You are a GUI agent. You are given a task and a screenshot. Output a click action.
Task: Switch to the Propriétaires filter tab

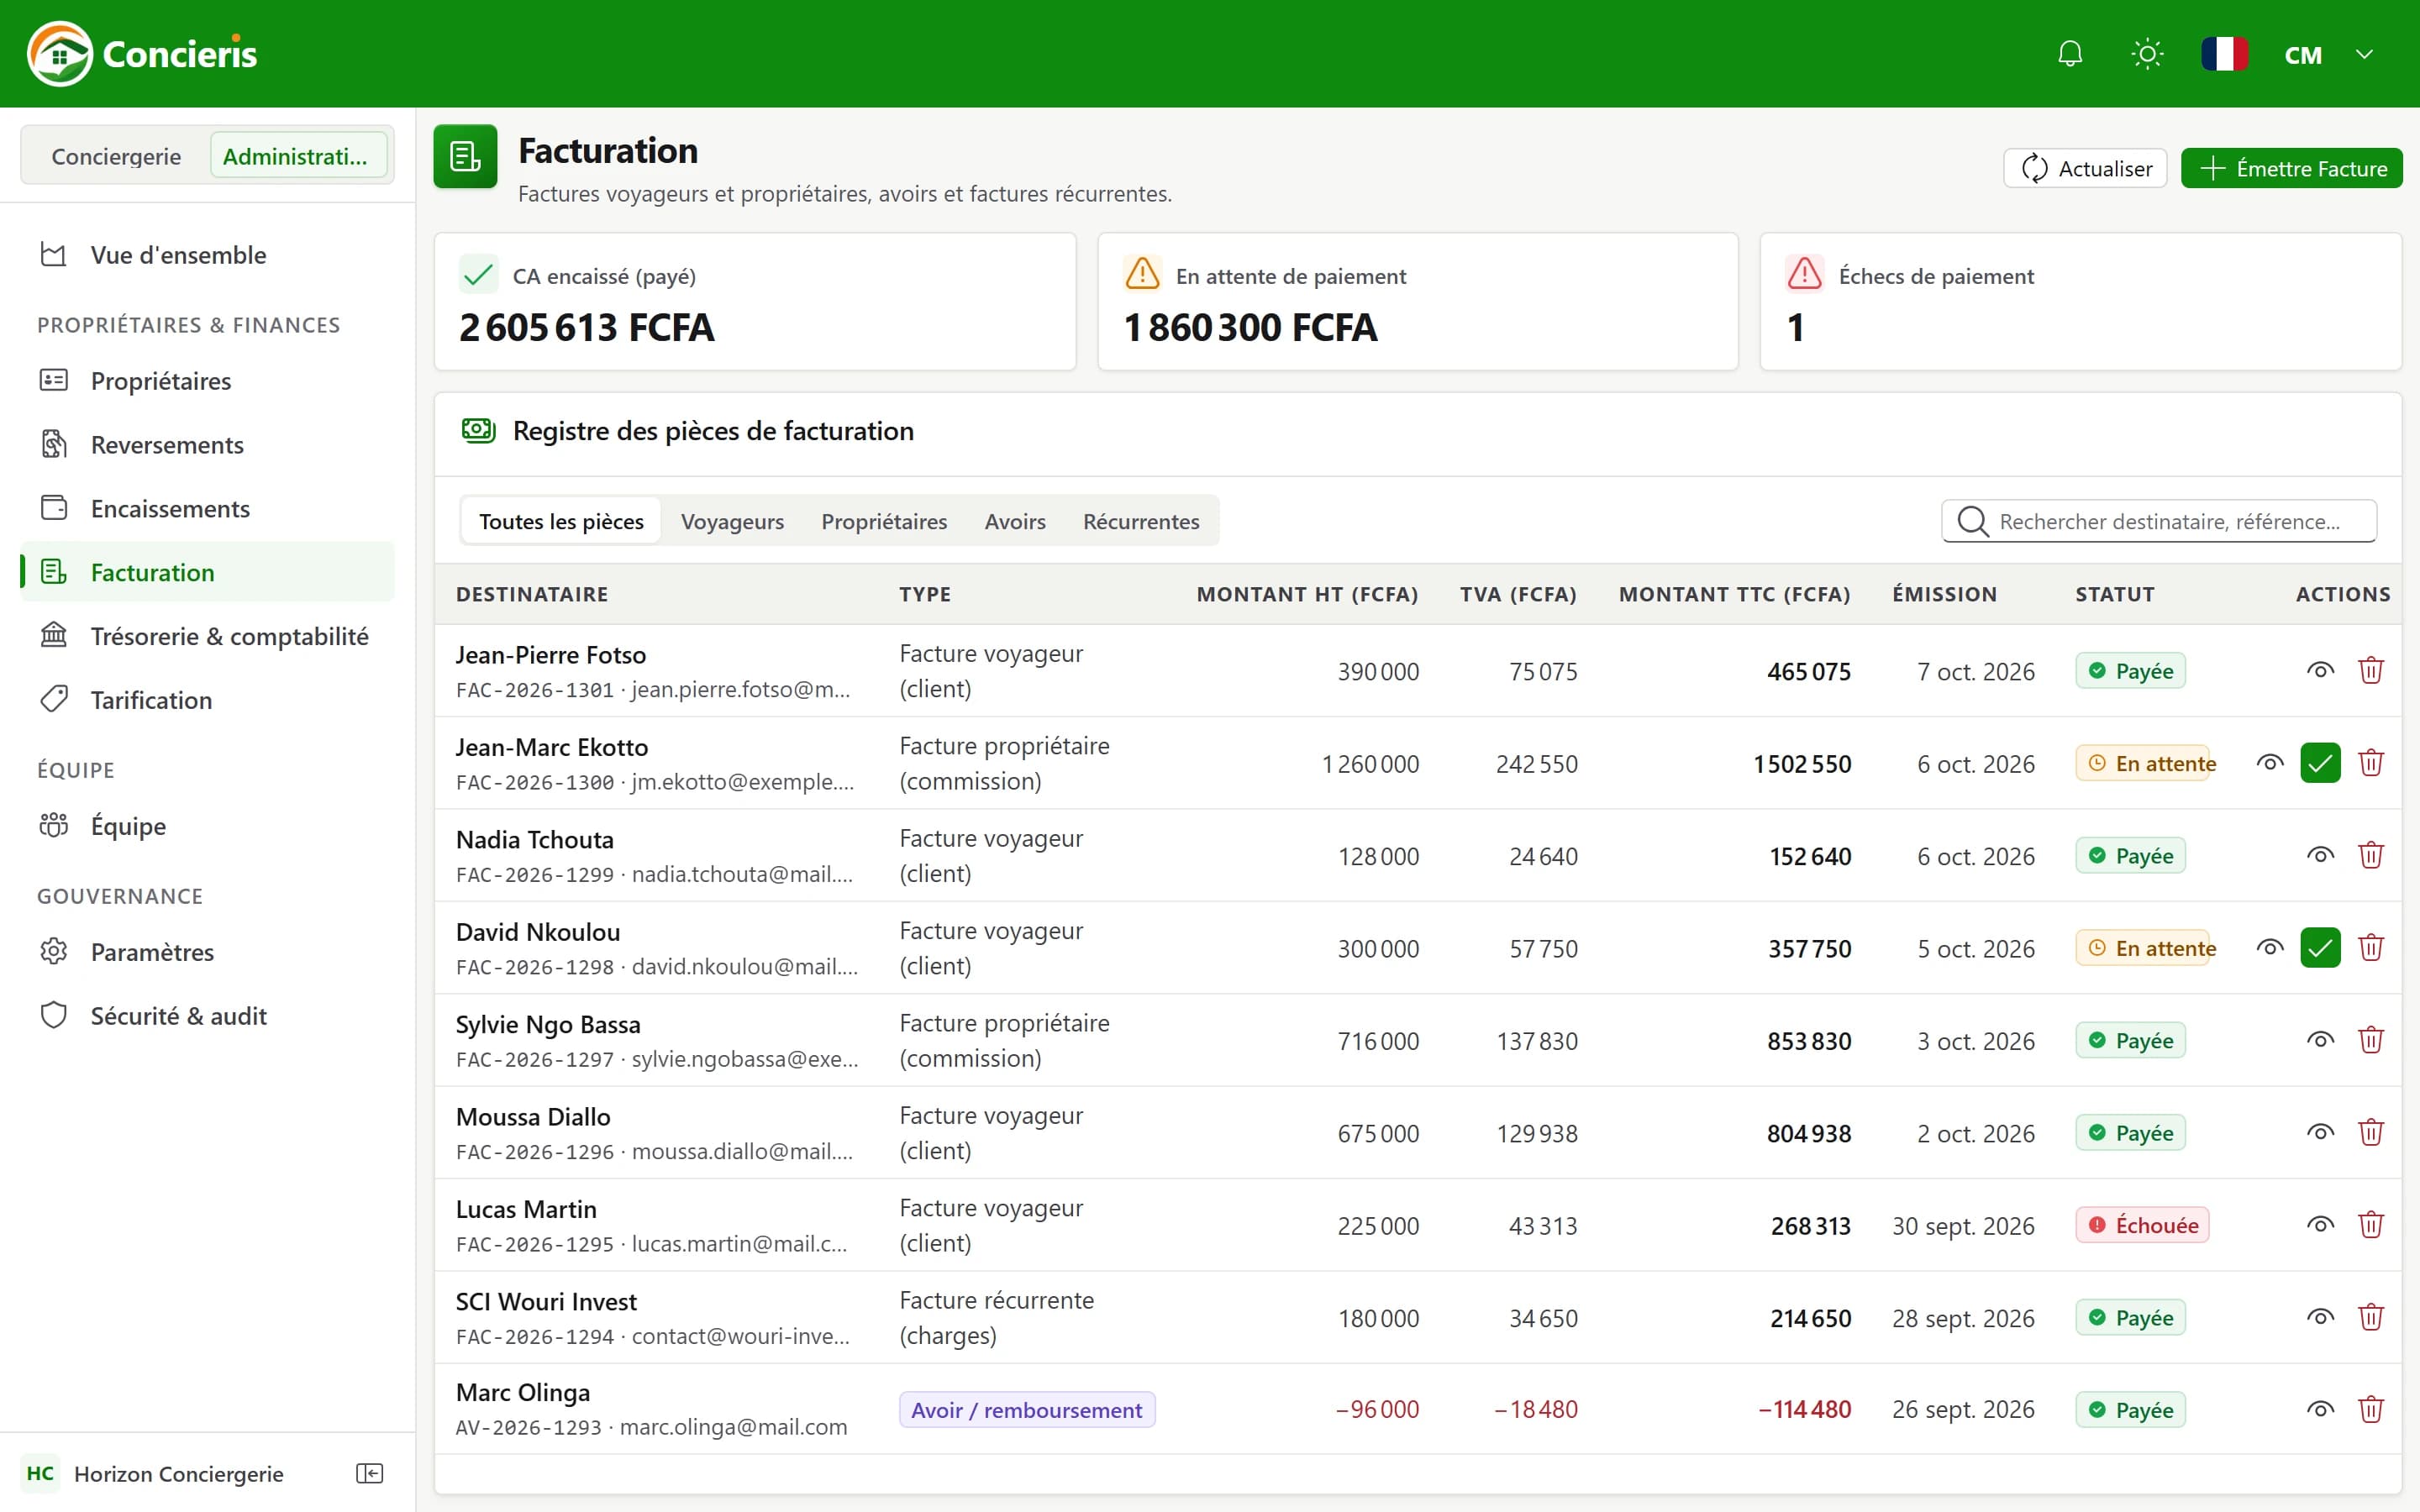pyautogui.click(x=884, y=521)
